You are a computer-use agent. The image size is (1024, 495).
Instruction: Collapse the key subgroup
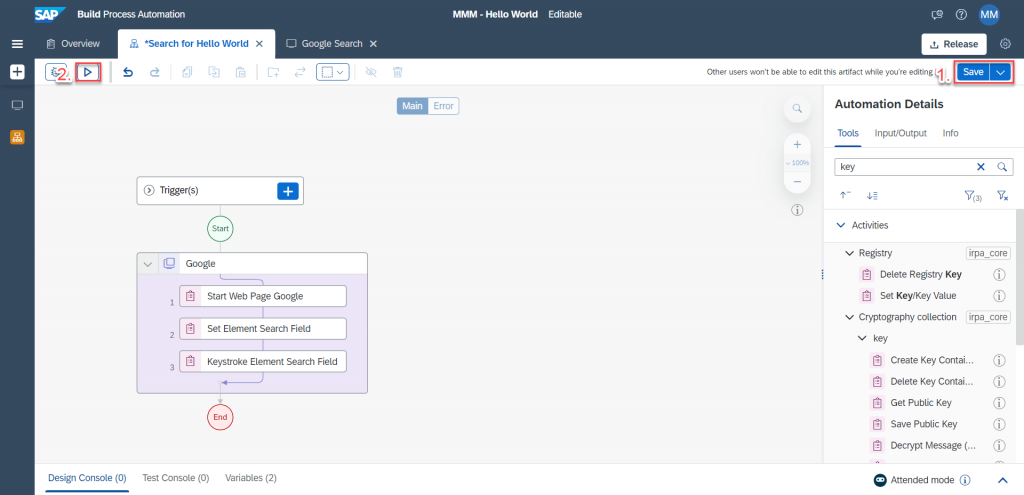pyautogui.click(x=861, y=338)
